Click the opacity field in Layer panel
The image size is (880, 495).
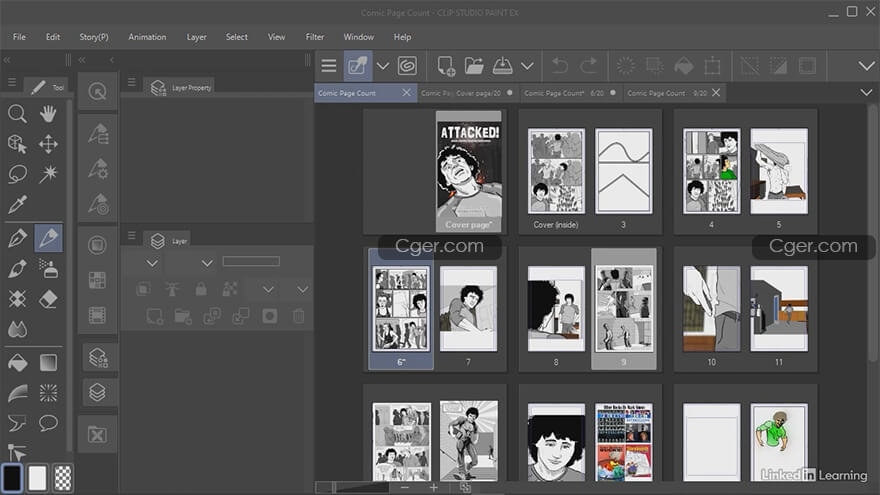(251, 261)
